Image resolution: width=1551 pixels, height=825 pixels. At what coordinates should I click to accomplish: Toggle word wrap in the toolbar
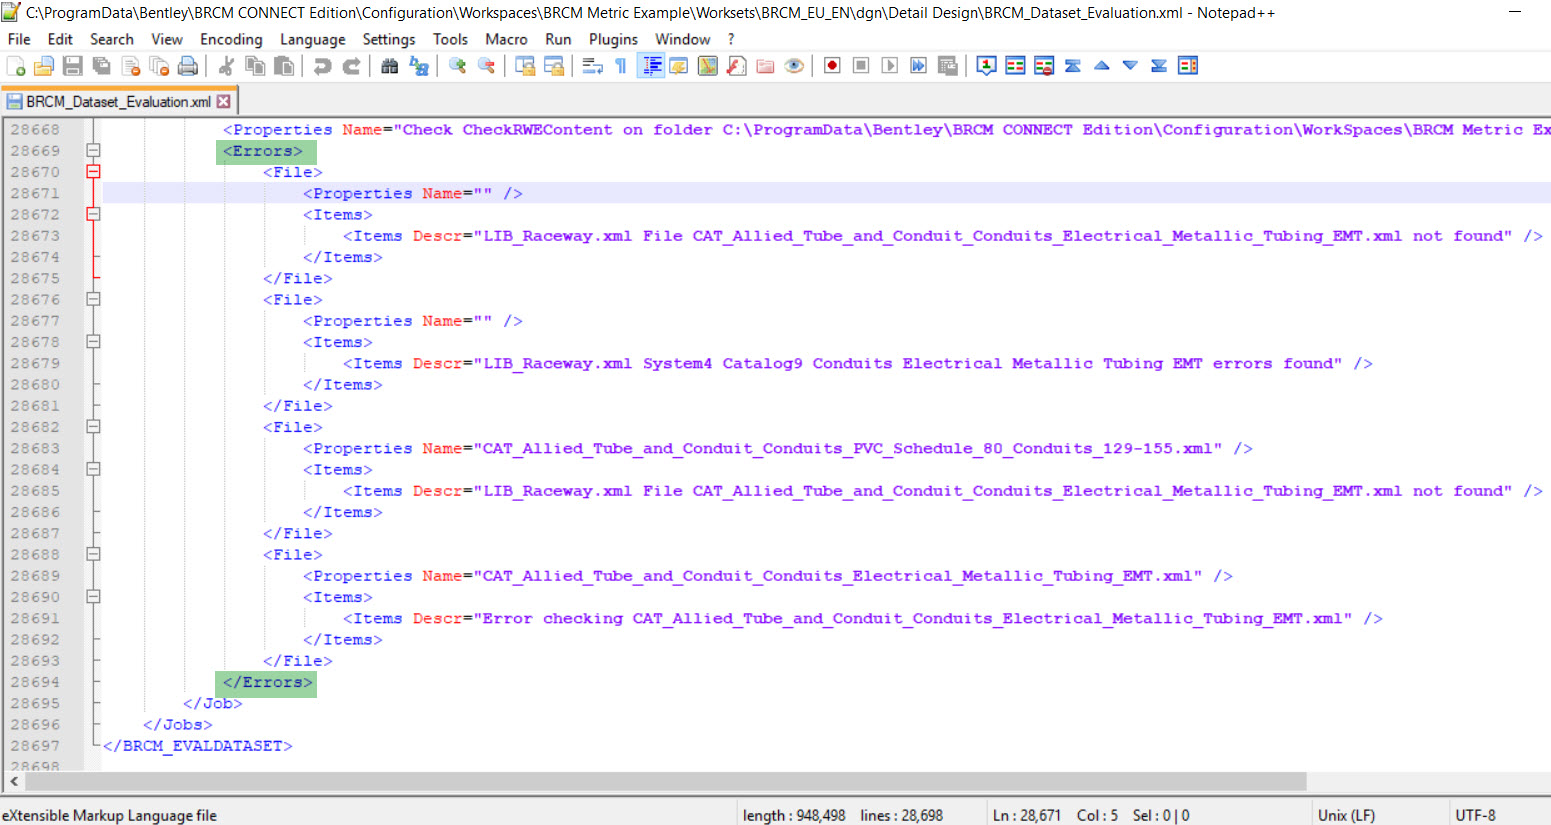pyautogui.click(x=593, y=66)
